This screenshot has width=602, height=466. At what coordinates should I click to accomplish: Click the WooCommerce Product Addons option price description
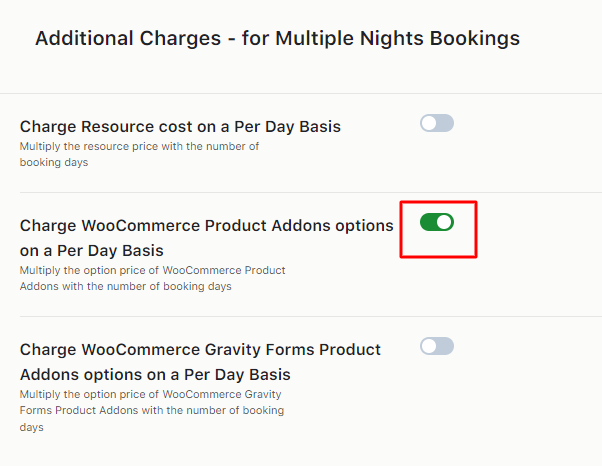click(x=152, y=278)
